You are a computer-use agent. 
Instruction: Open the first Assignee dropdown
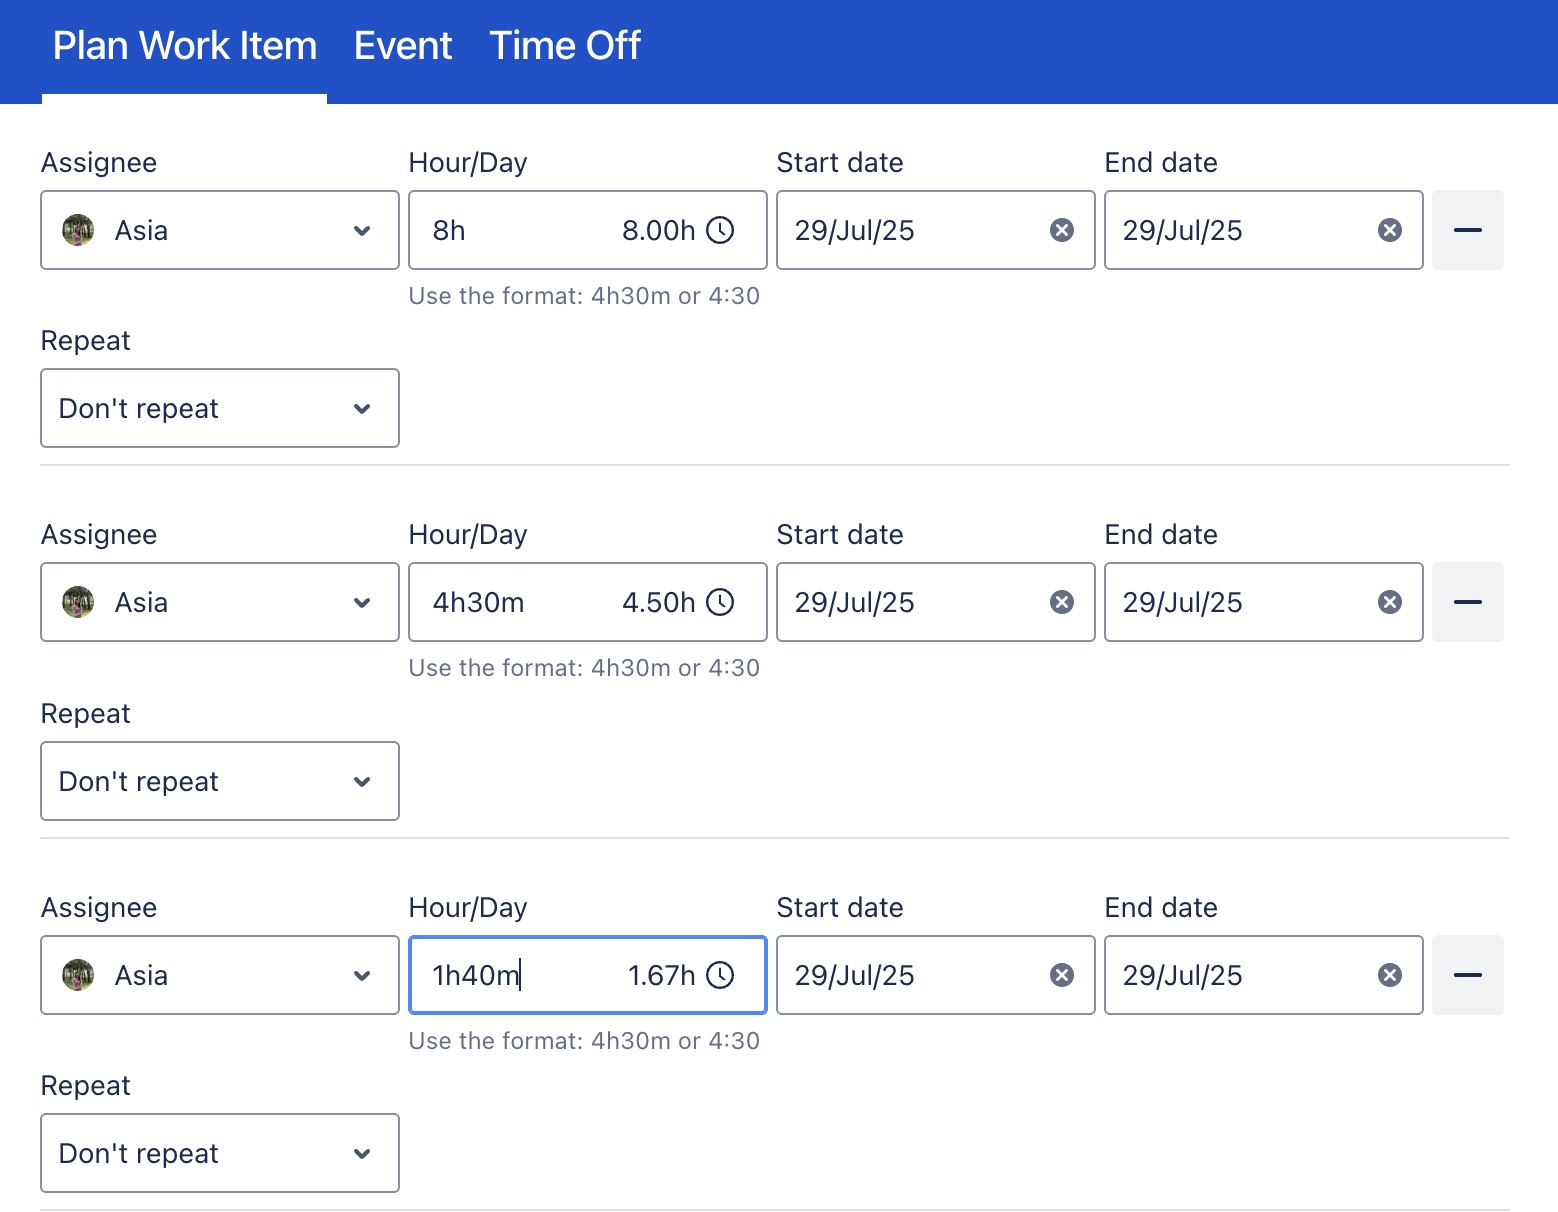click(220, 231)
